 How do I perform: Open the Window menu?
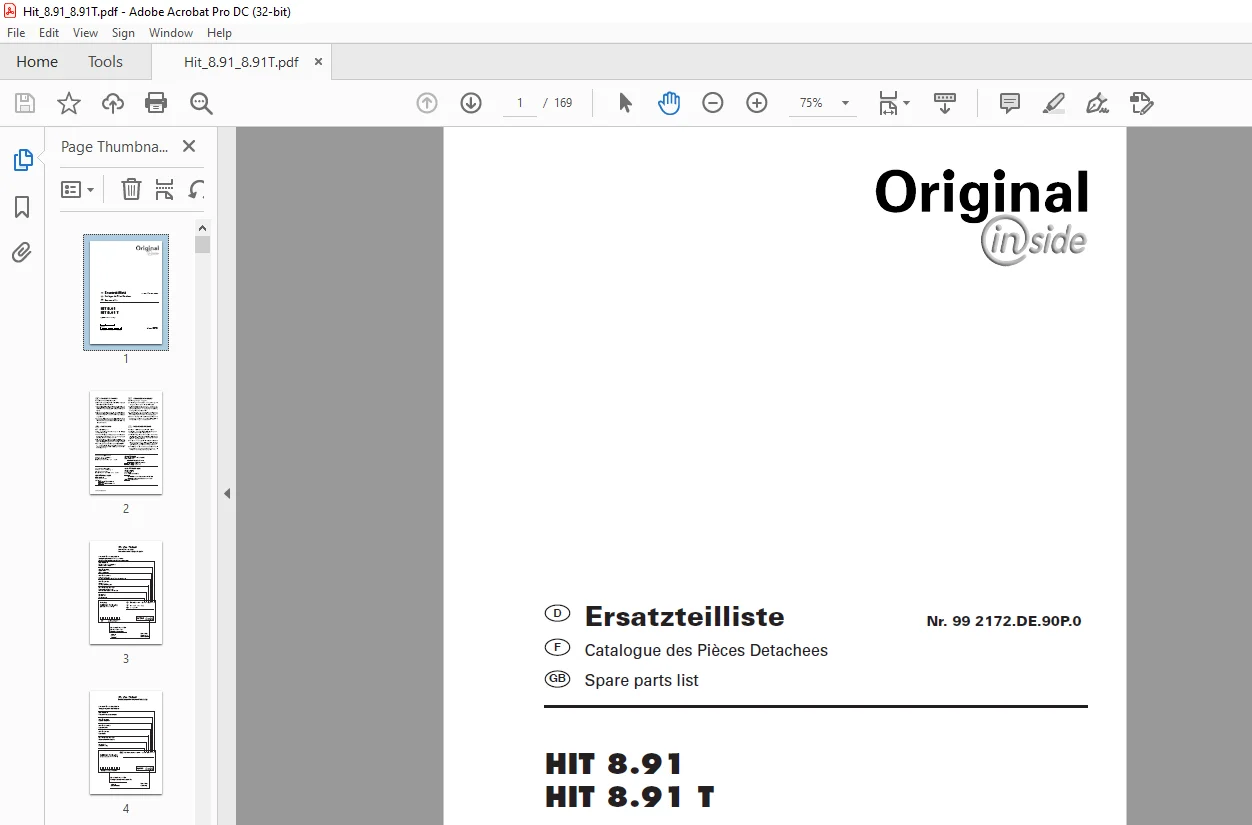point(171,33)
